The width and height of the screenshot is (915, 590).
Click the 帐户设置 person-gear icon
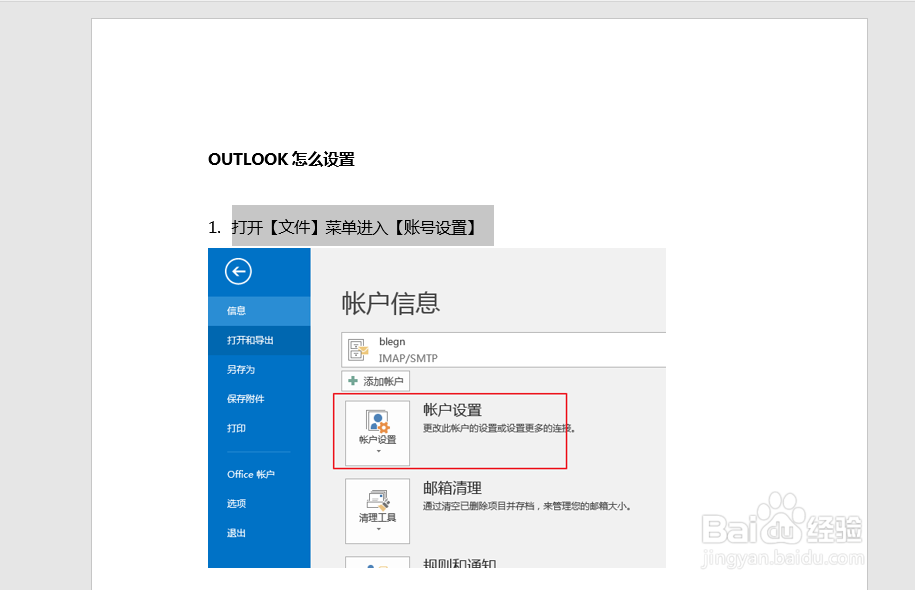pyautogui.click(x=378, y=421)
